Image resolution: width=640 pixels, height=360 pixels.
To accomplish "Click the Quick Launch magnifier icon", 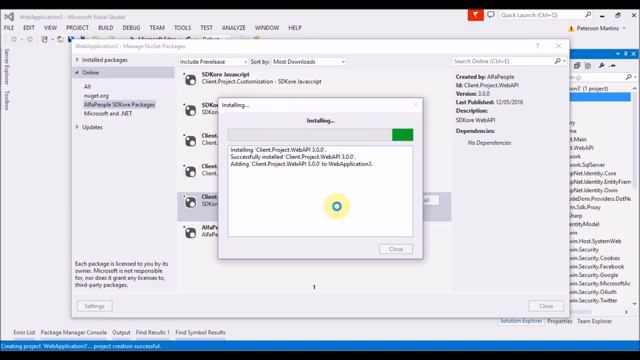I will pos(588,15).
